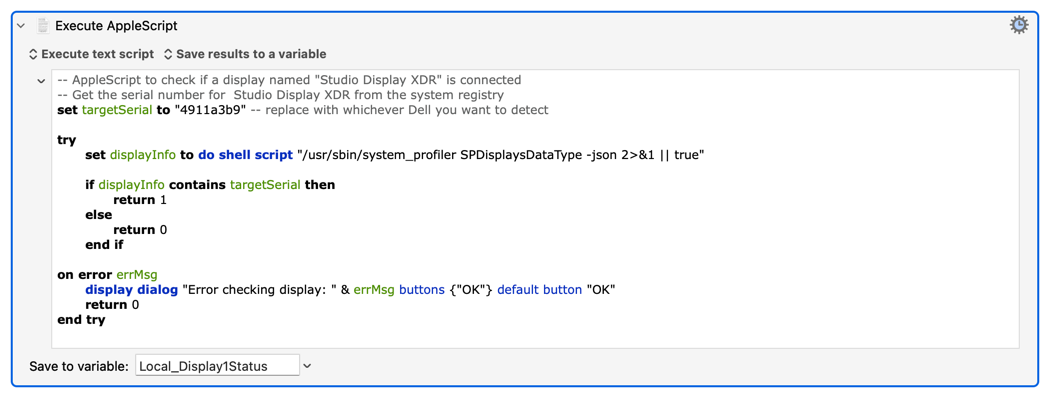Select the "Execute AppleScript" action title
This screenshot has height=401, width=1050.
[116, 26]
